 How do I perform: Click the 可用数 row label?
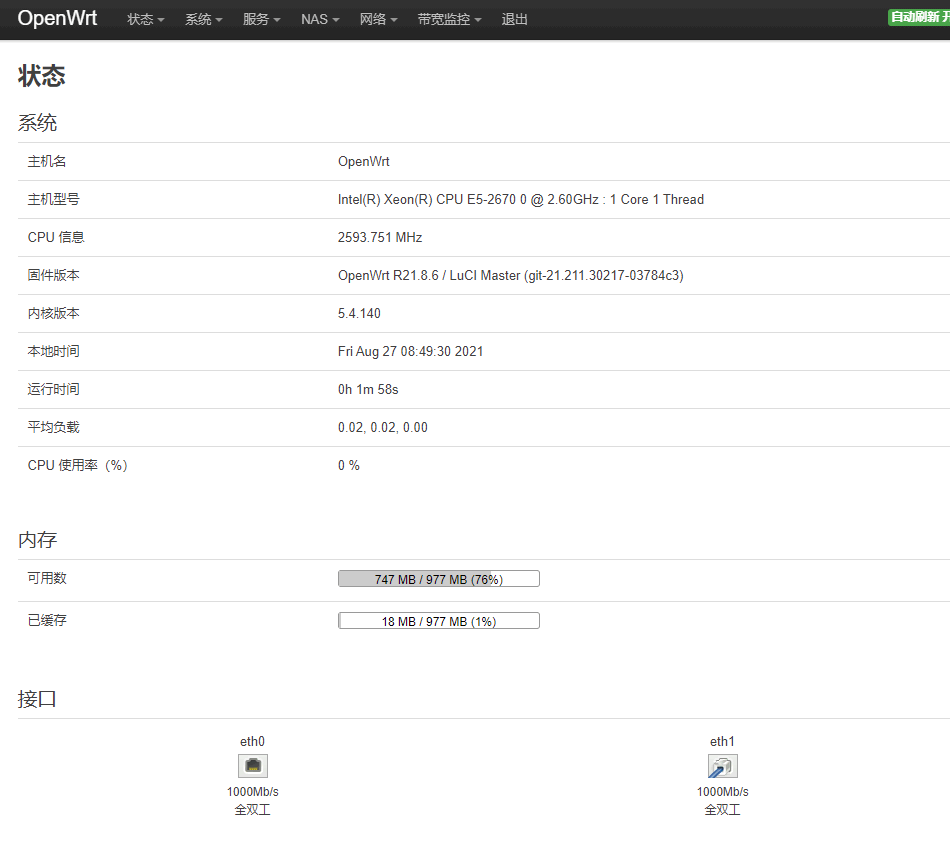[x=47, y=578]
